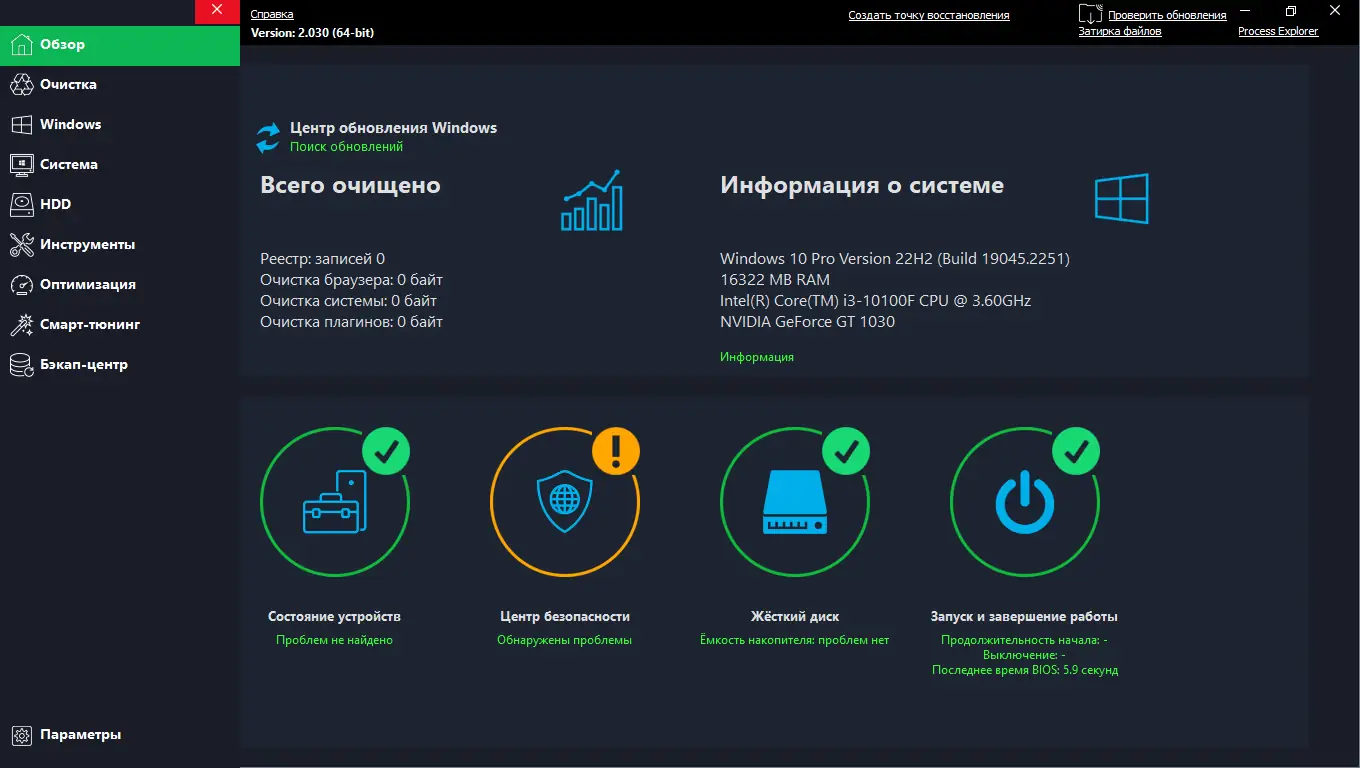Click the Windows Update refresh arrows icon
The width and height of the screenshot is (1360, 768).
coord(268,137)
